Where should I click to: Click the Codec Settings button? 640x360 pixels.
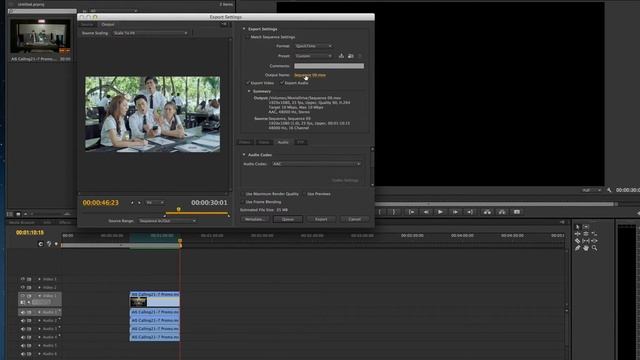click(345, 180)
